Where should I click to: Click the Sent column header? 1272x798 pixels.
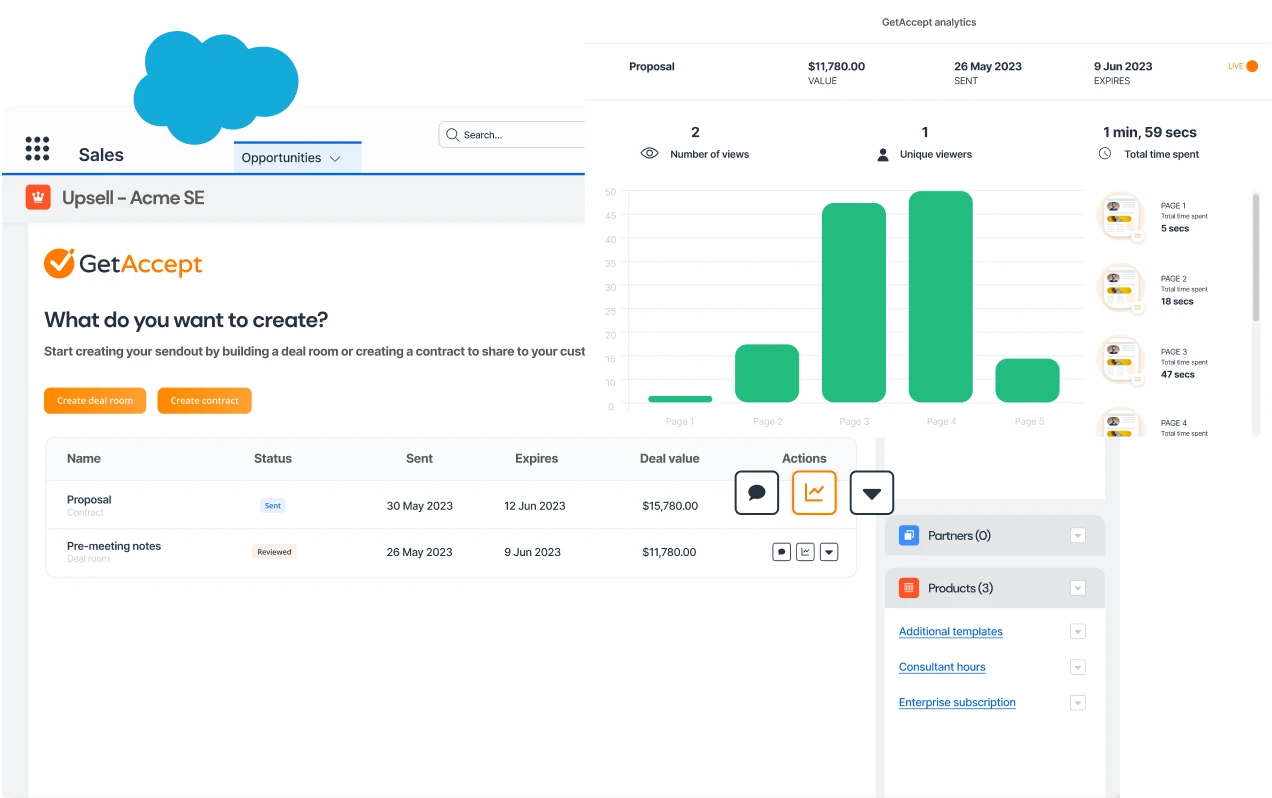(419, 459)
